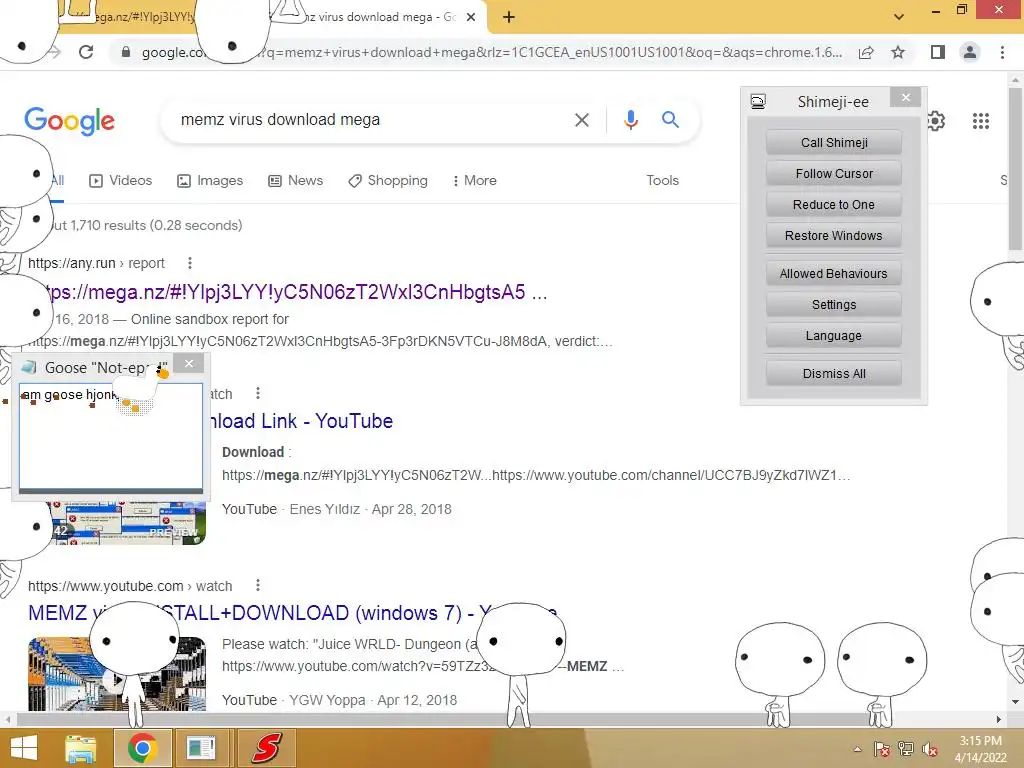Click the Enes Yıldız channel text

tap(325, 509)
